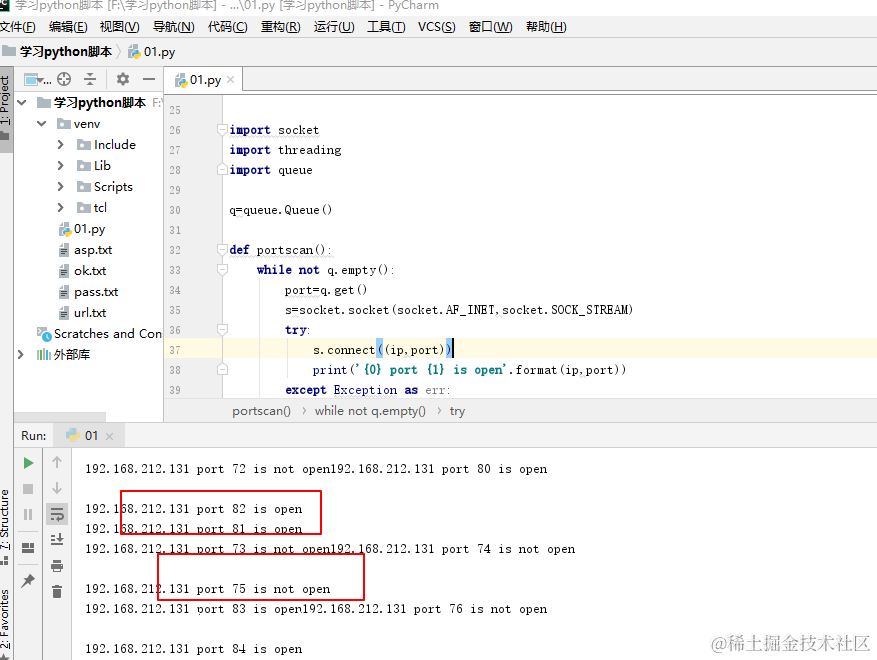The height and width of the screenshot is (660, 877).
Task: Click line number 30 in the gutter
Action: coord(175,210)
